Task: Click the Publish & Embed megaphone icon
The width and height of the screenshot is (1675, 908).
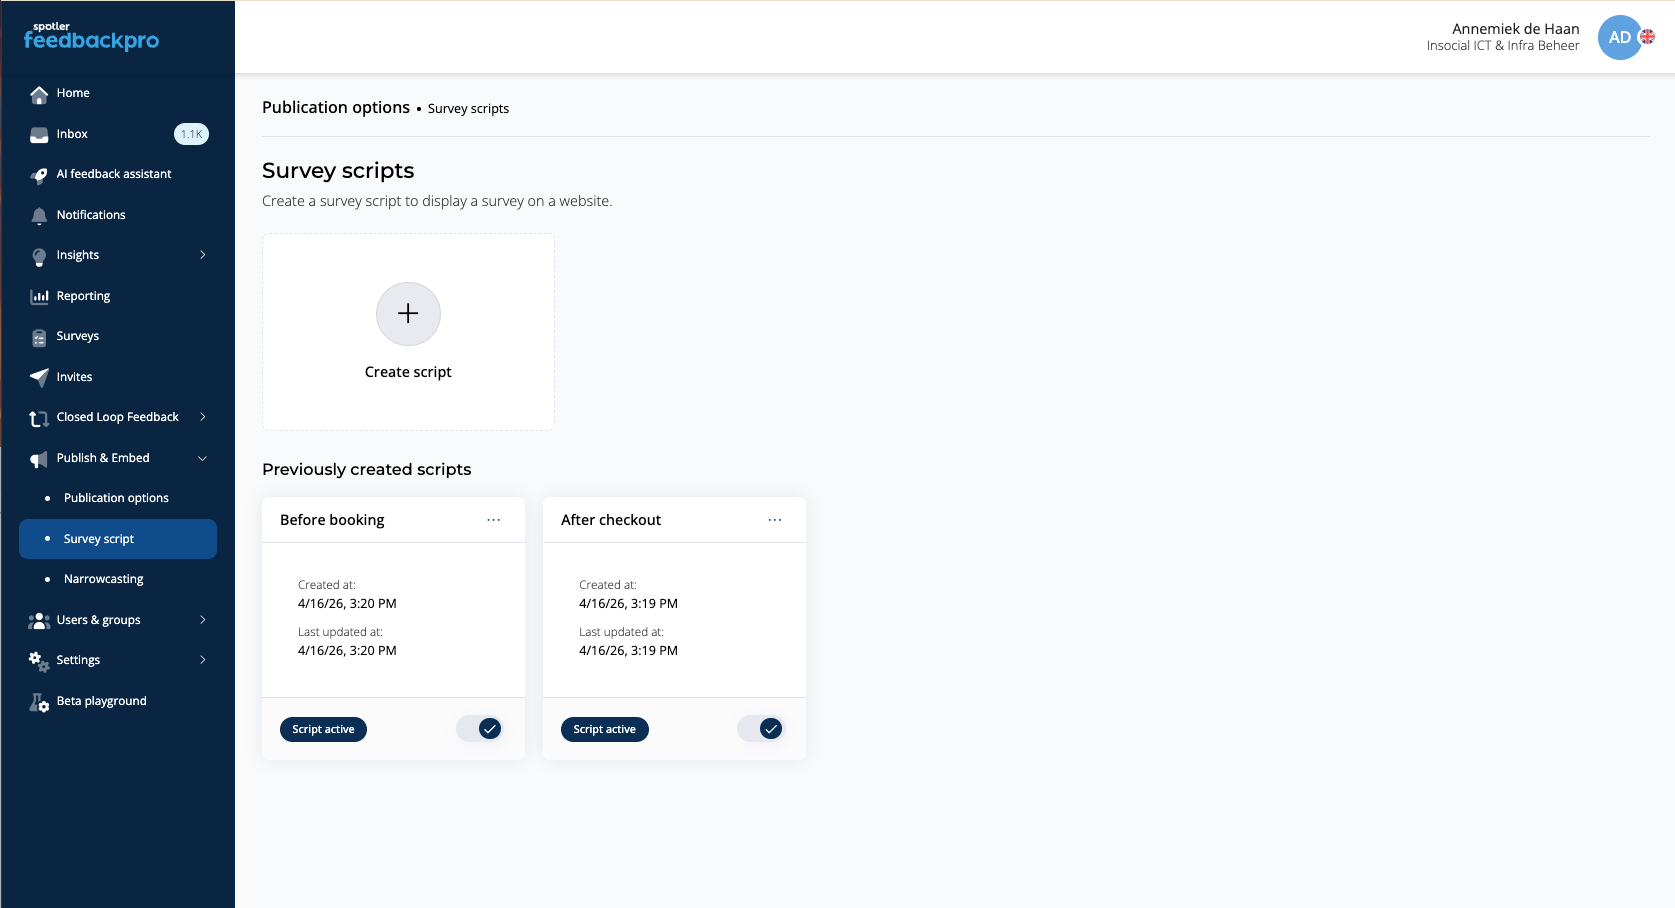Action: (x=39, y=459)
